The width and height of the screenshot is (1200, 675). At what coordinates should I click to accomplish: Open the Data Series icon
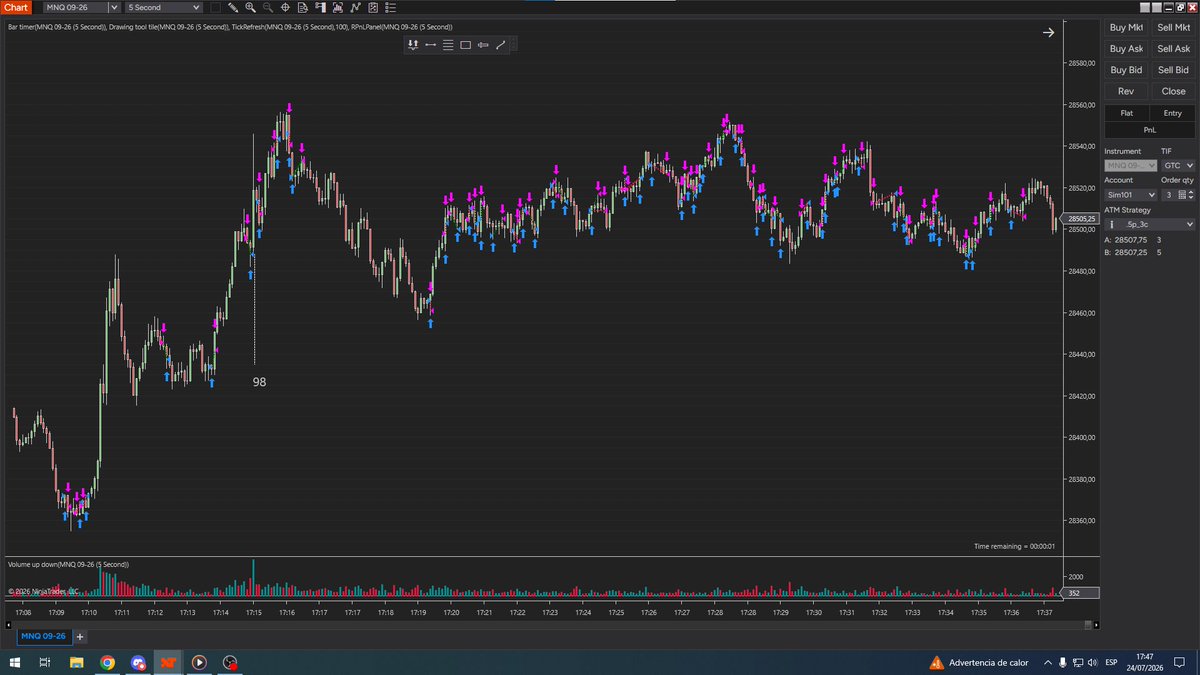[x=339, y=7]
